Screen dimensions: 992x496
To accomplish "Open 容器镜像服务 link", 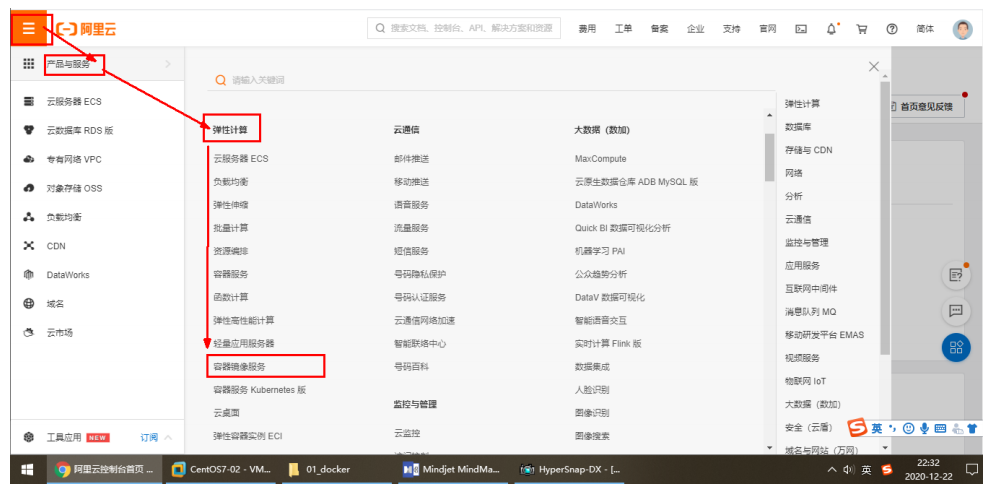I will point(240,366).
